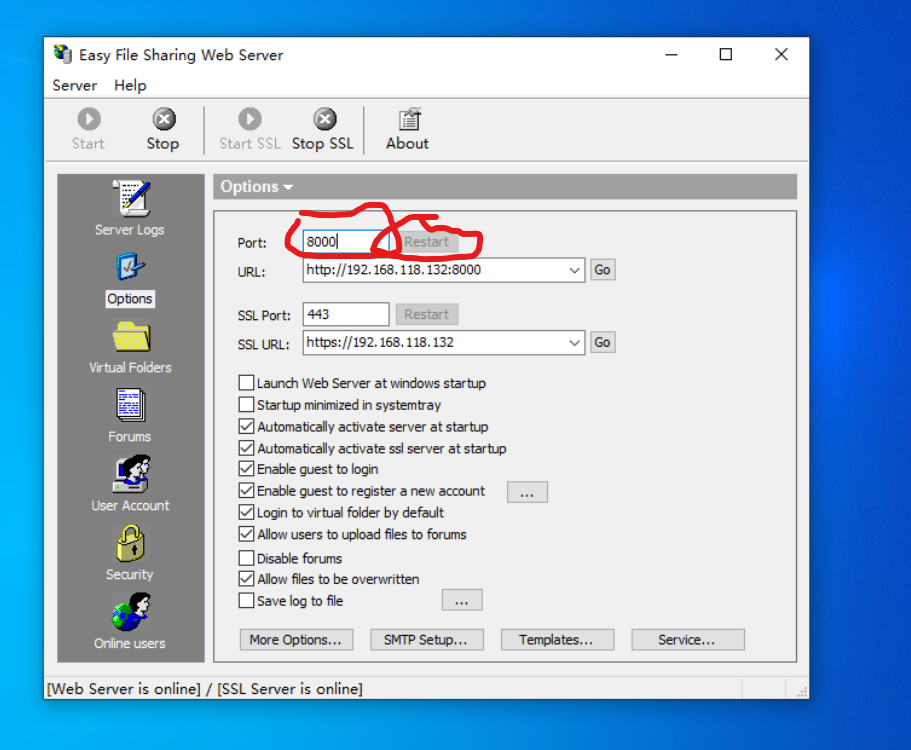The width and height of the screenshot is (911, 750).
Task: Click inside the Port input field
Action: click(x=346, y=242)
